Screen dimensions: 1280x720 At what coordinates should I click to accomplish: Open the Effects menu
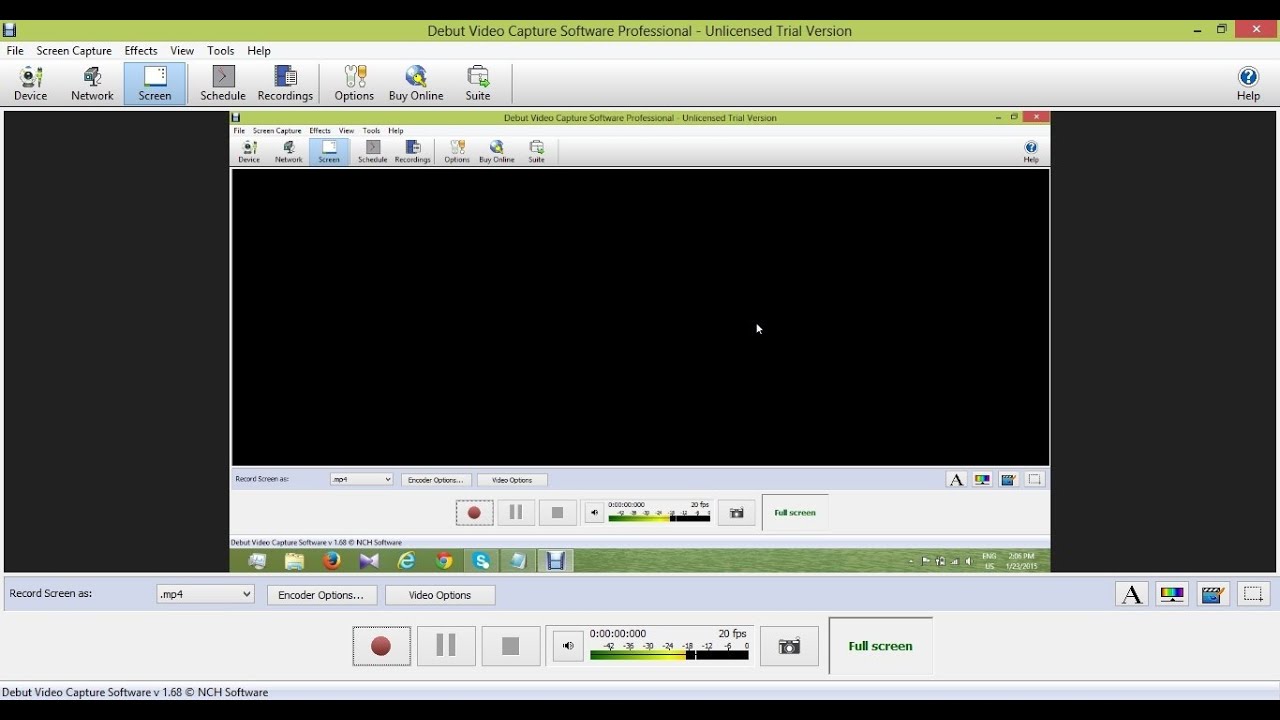tap(141, 51)
